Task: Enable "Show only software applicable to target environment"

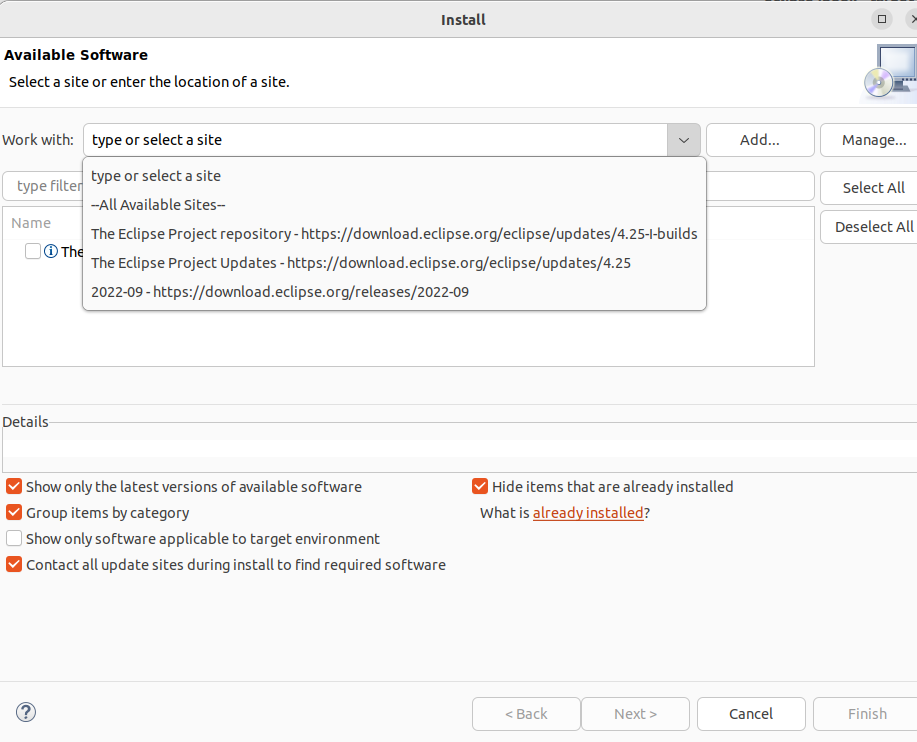Action: tap(13, 538)
